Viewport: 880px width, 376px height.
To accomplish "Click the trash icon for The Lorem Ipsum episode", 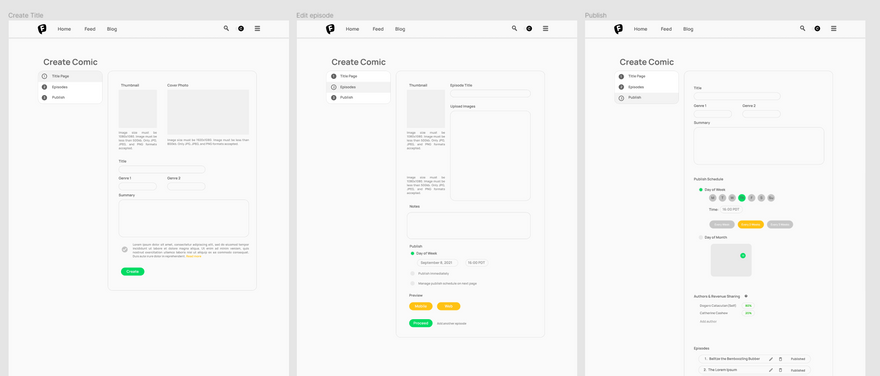I will pyautogui.click(x=780, y=370).
